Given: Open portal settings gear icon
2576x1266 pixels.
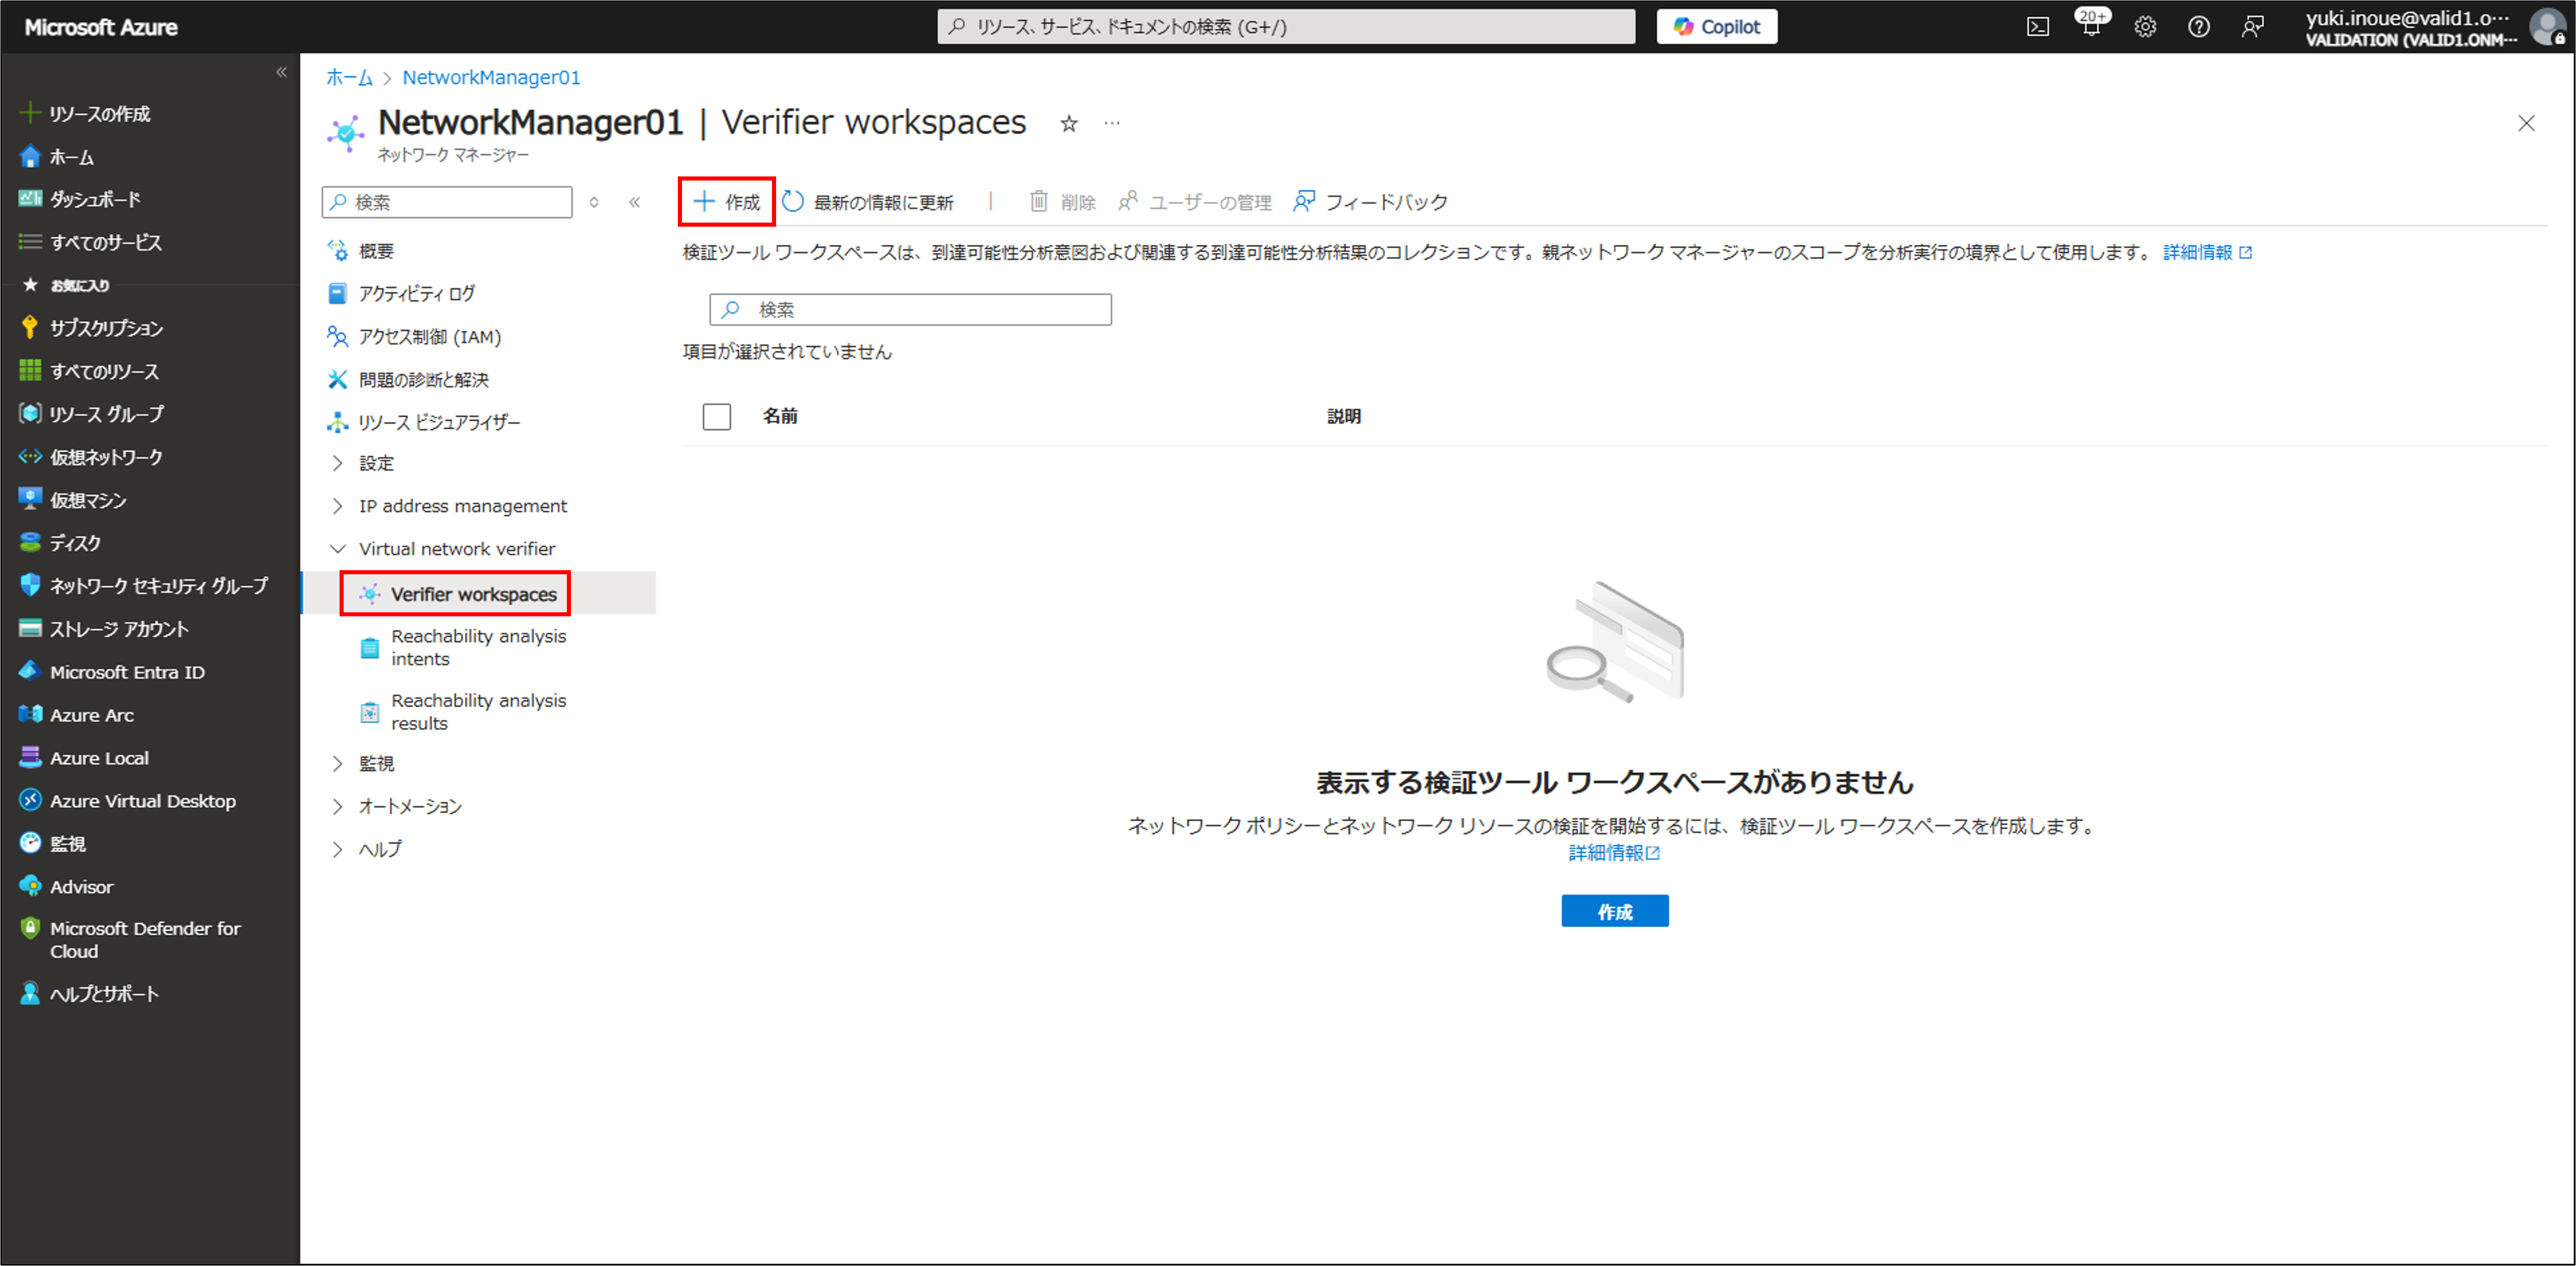Looking at the screenshot, I should pyautogui.click(x=2145, y=27).
